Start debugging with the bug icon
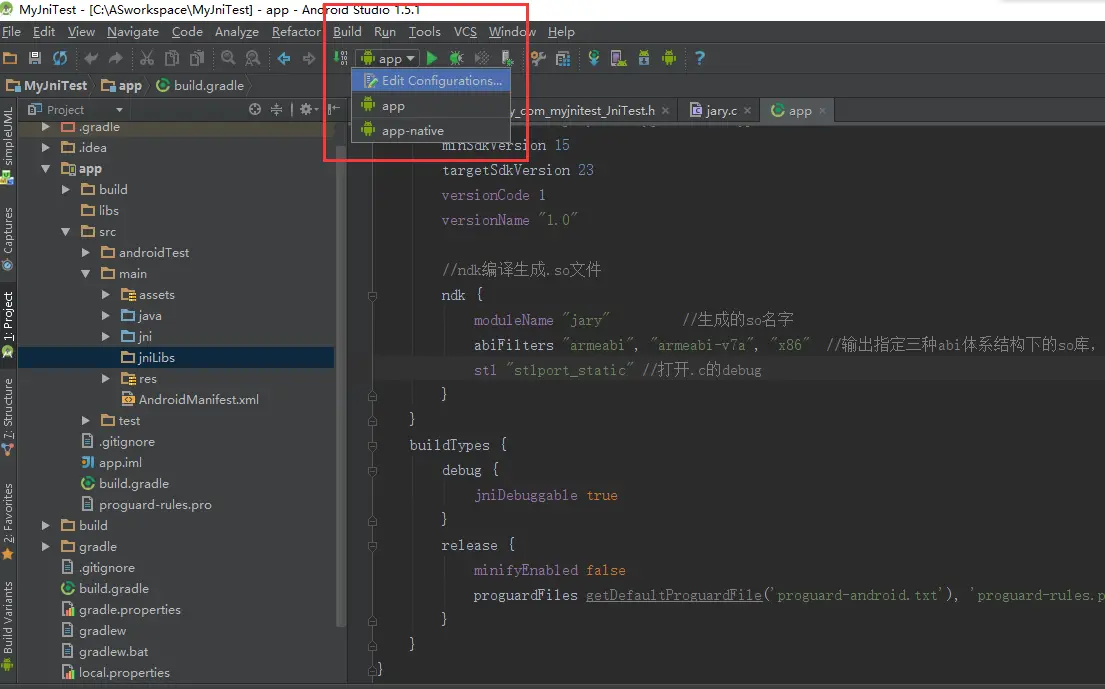 (x=457, y=58)
